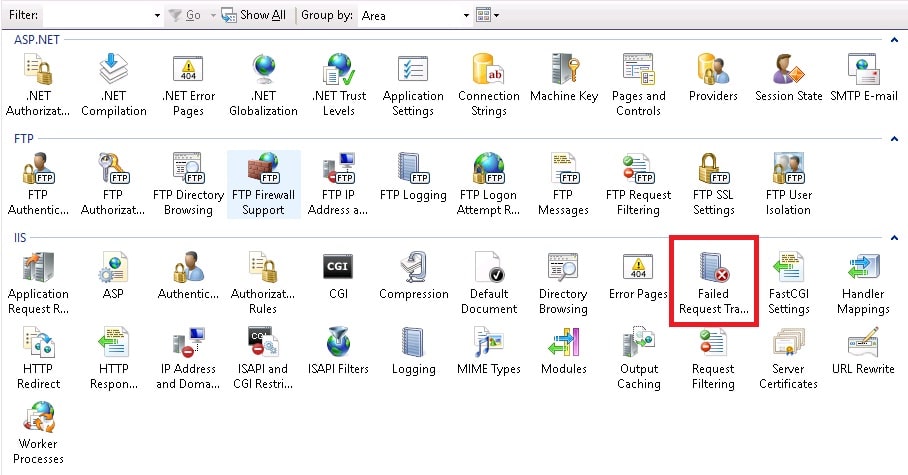Open FTP Messages feature
Image resolution: width=908 pixels, height=475 pixels.
pyautogui.click(x=563, y=184)
